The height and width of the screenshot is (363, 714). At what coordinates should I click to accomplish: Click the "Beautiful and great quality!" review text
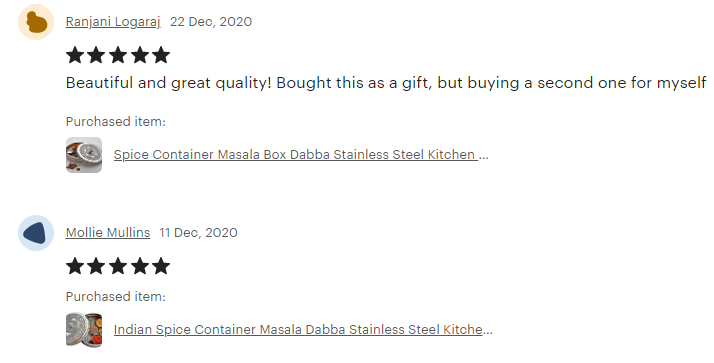pos(168,83)
